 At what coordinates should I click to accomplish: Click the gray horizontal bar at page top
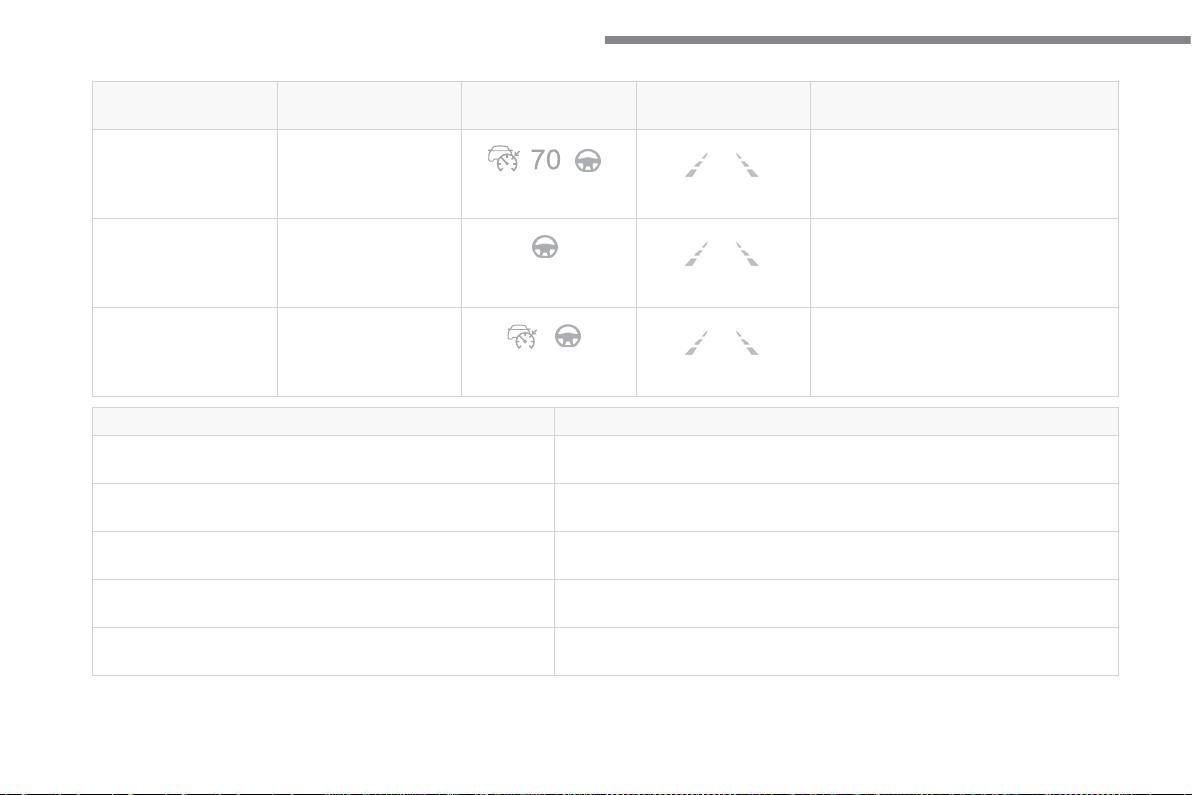pyautogui.click(x=898, y=40)
